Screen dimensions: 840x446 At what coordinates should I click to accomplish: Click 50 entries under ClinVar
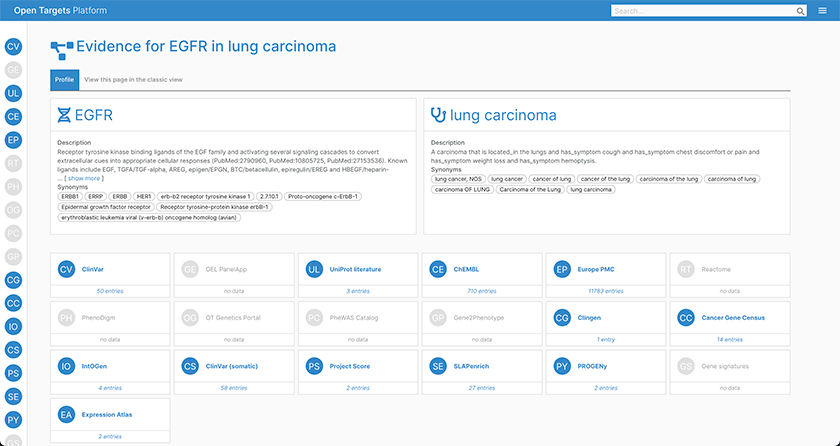point(110,291)
